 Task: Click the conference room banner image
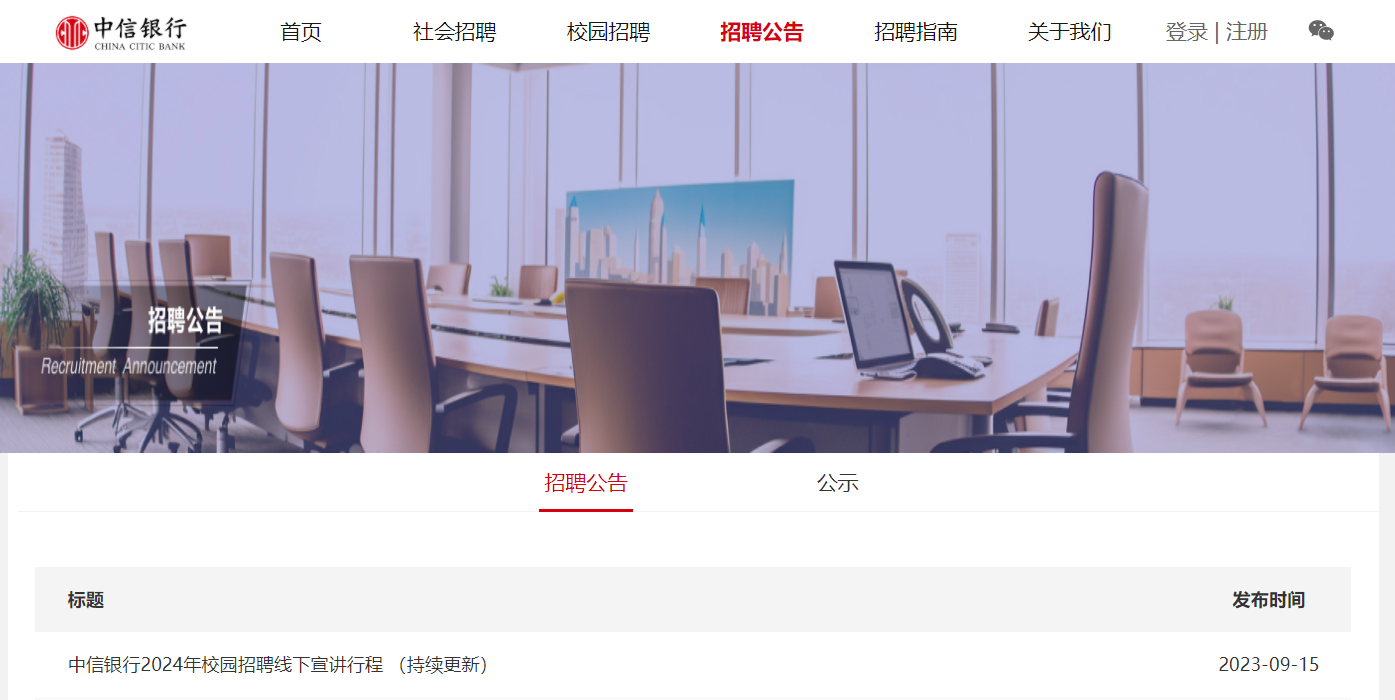[697, 258]
